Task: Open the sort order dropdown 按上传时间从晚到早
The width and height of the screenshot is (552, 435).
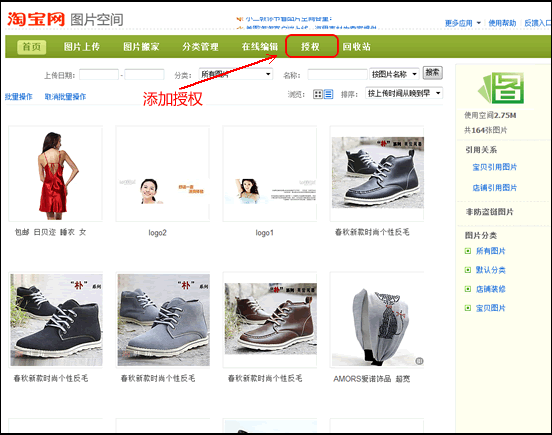Action: 404,93
